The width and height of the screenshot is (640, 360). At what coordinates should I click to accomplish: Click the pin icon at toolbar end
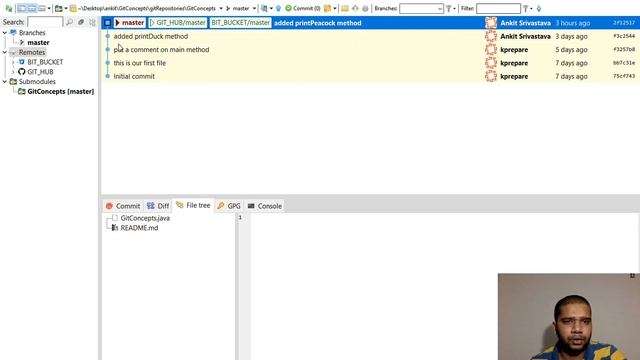coord(539,9)
